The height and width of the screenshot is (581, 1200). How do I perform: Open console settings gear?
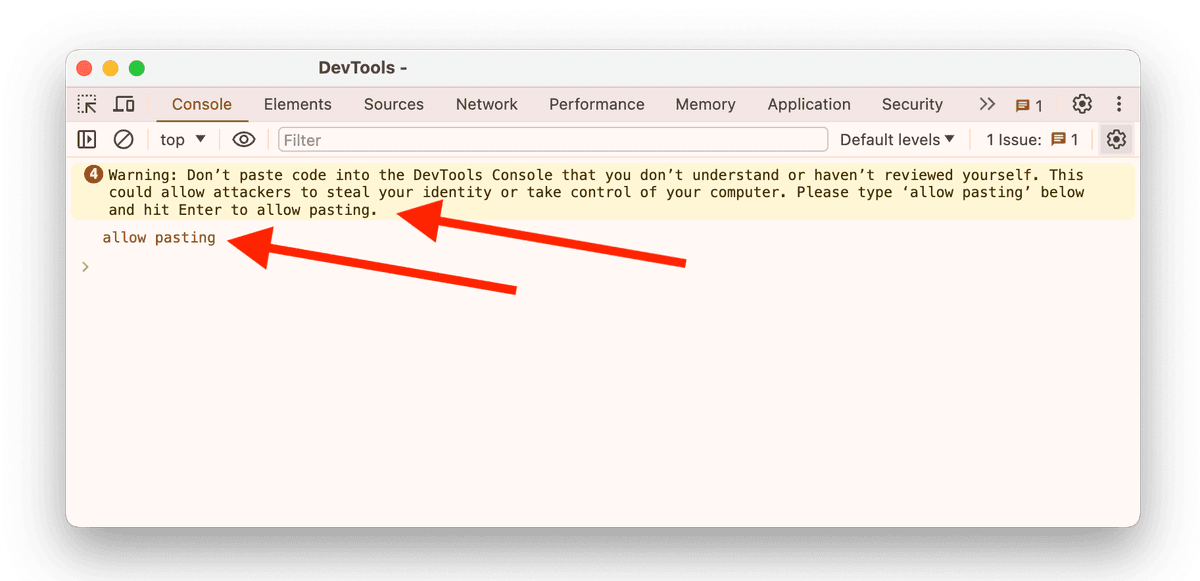(1117, 140)
